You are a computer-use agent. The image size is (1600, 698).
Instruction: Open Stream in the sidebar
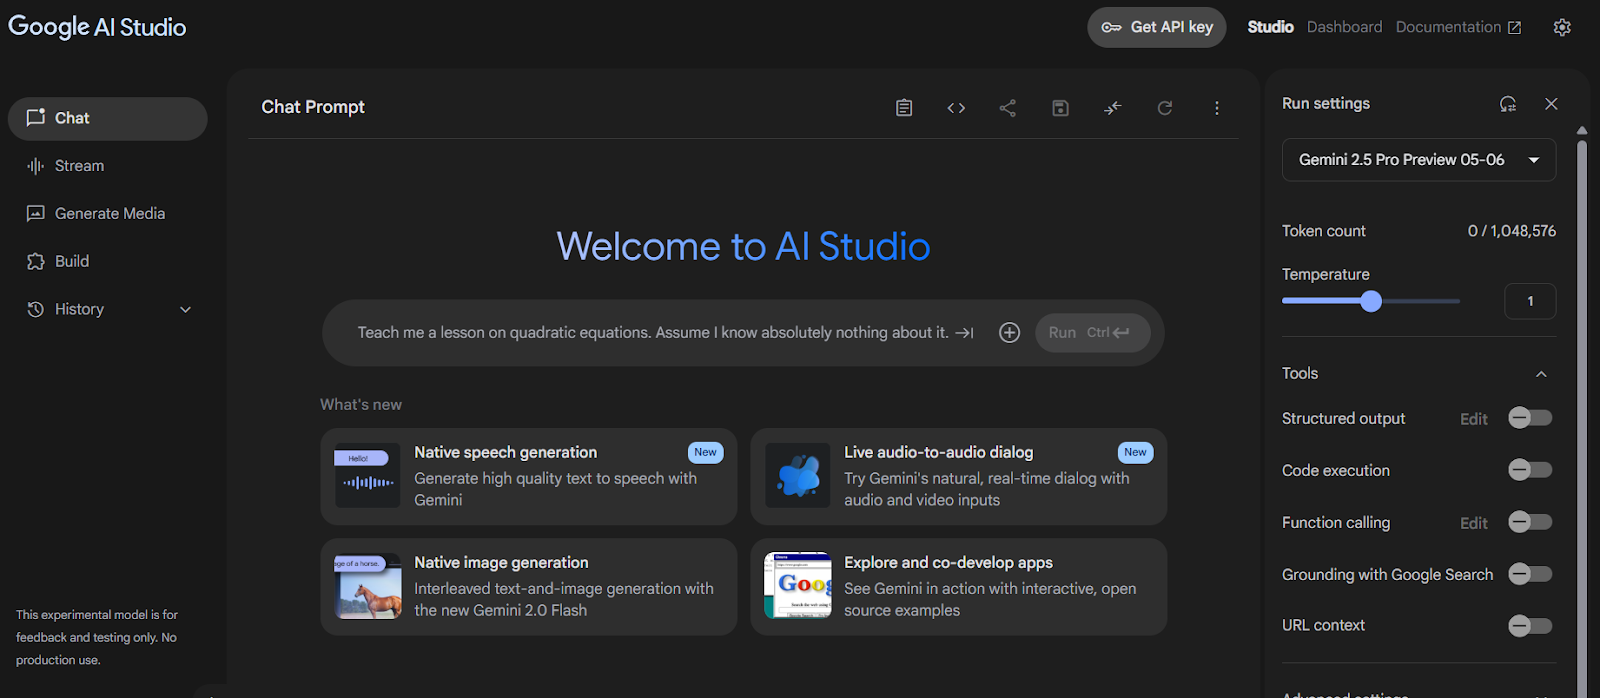(x=108, y=166)
